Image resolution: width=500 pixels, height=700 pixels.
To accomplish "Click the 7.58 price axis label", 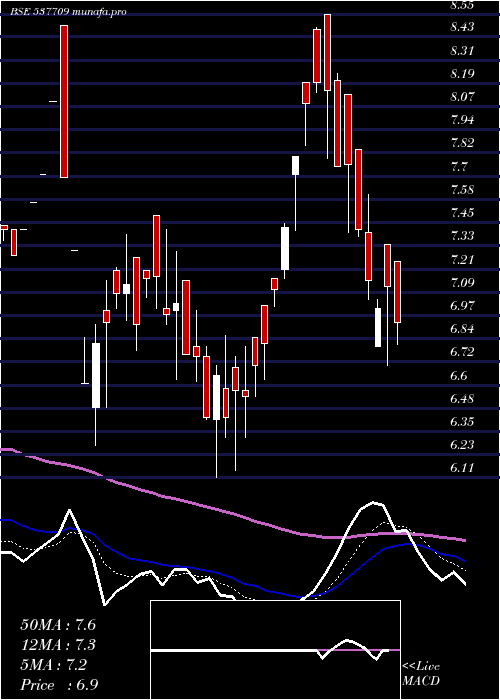I will coord(462,190).
